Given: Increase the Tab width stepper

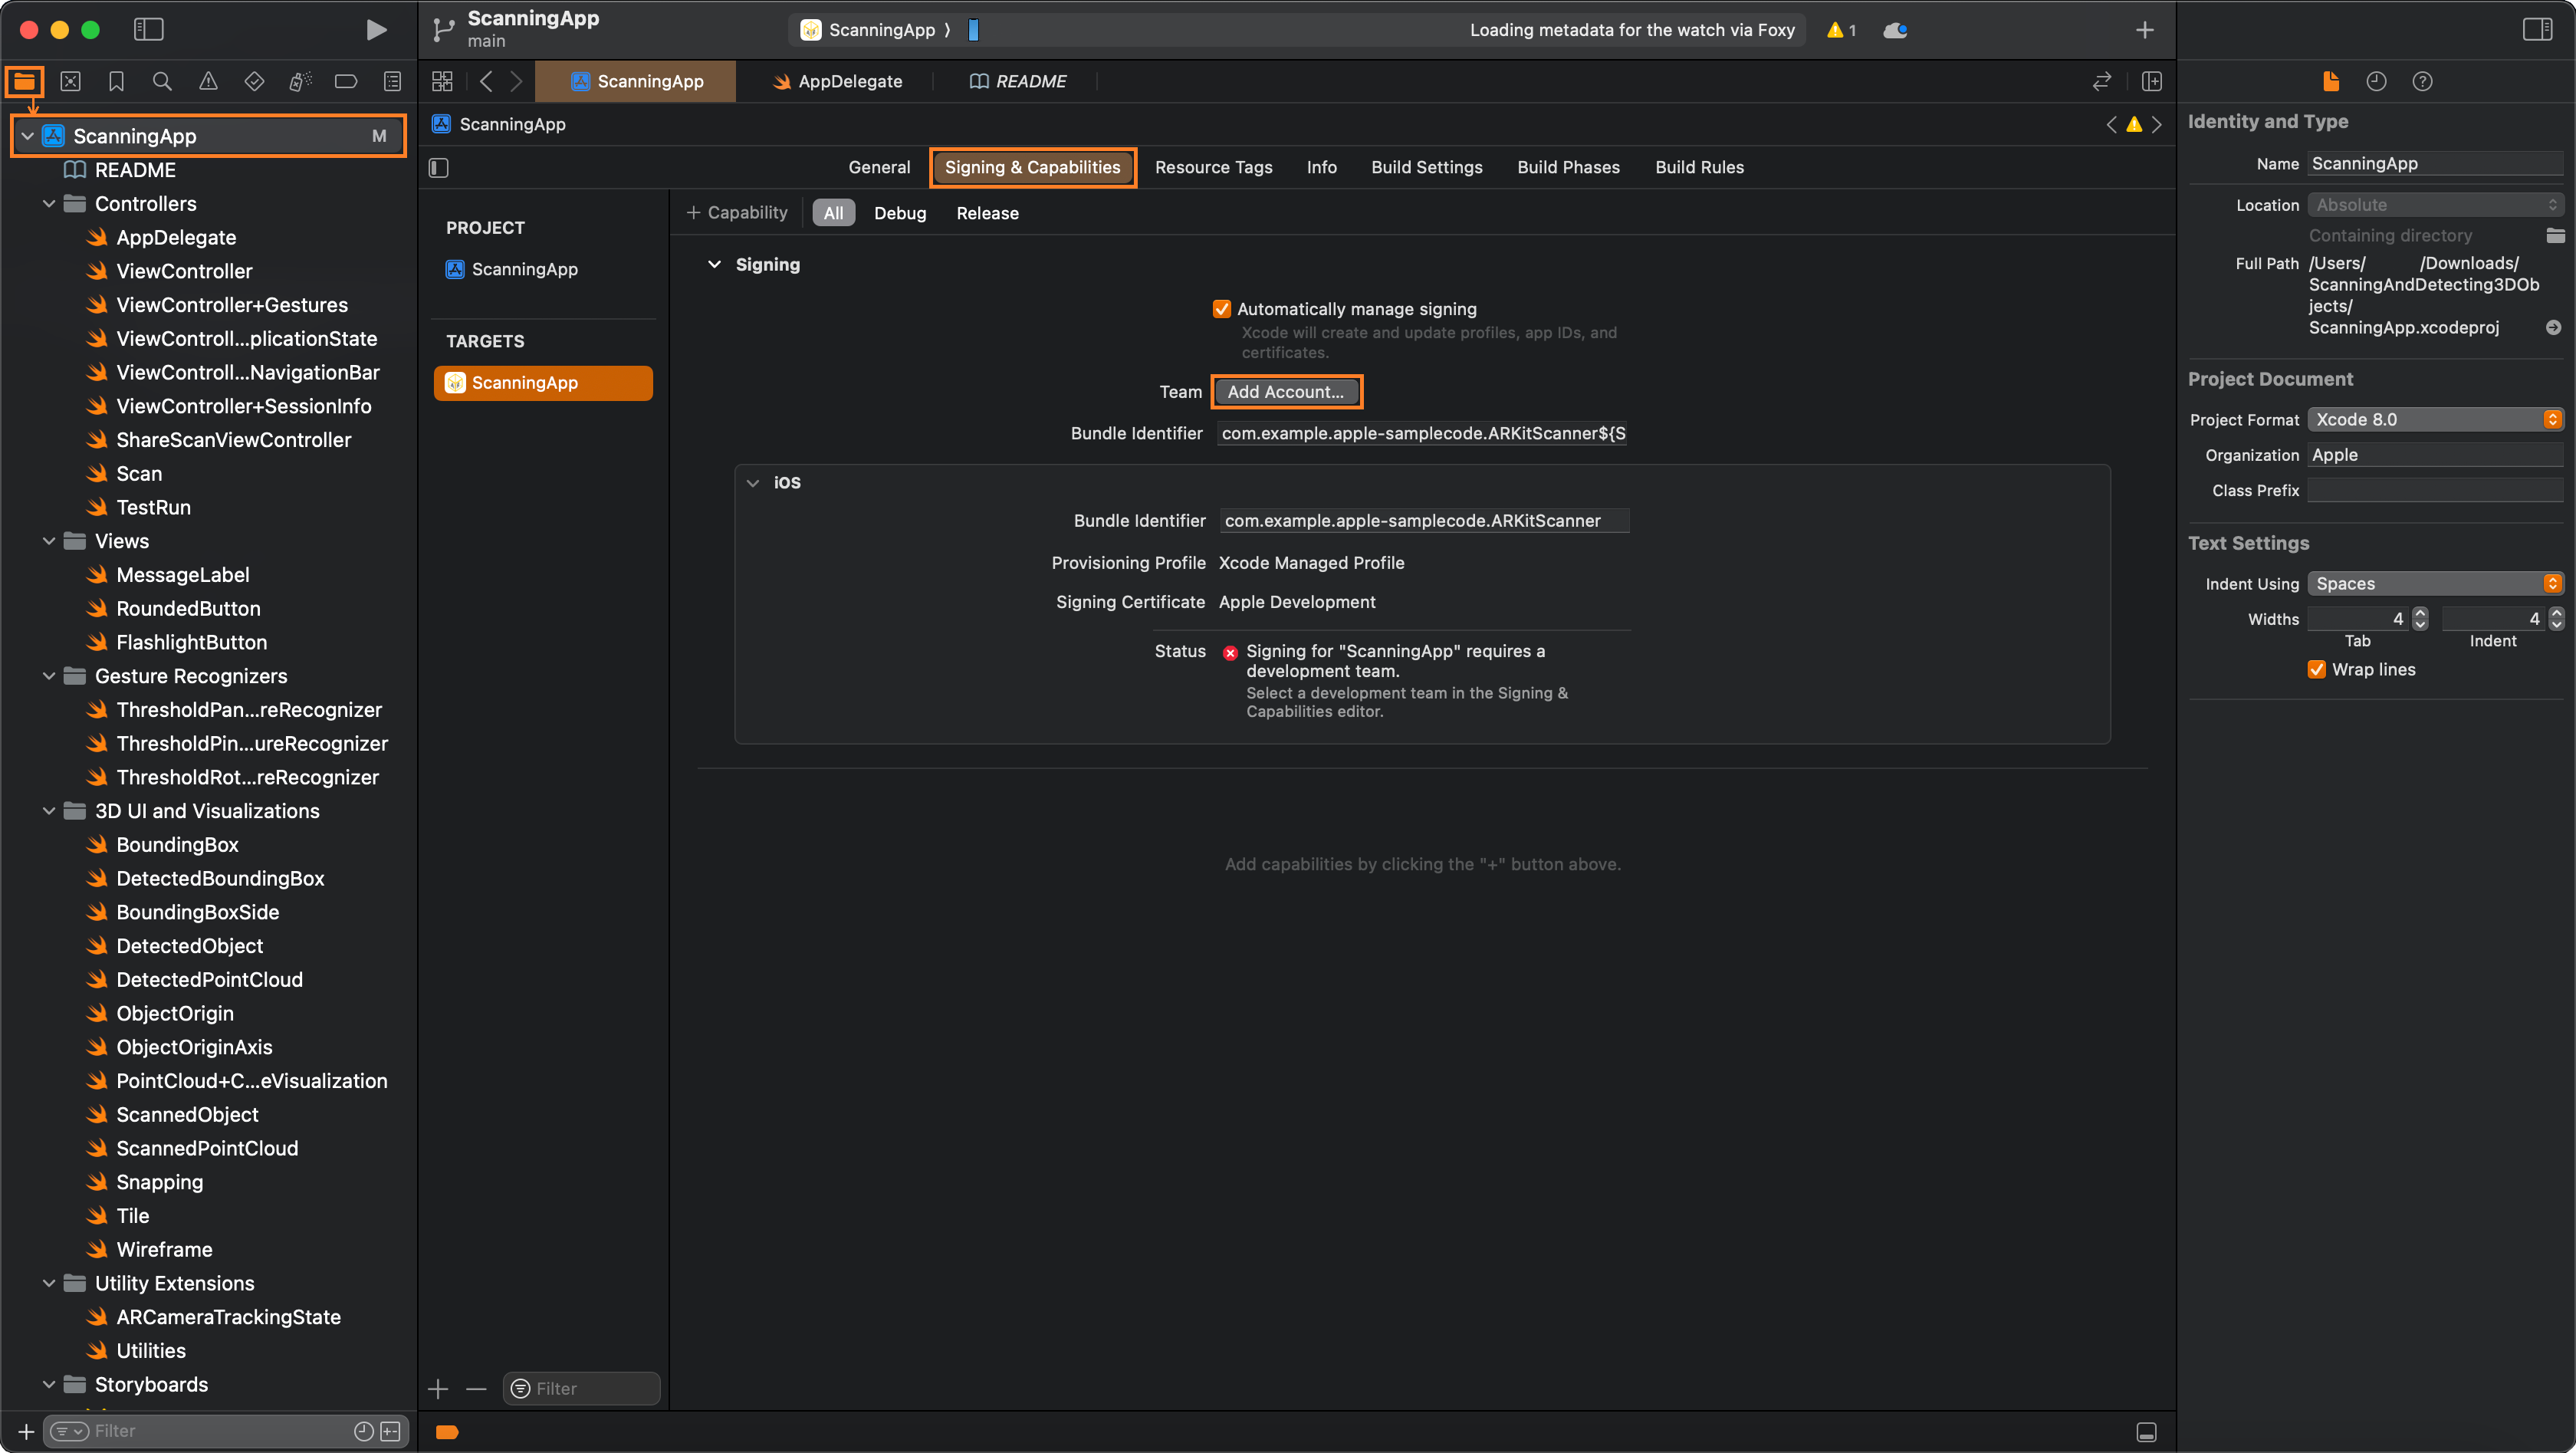Looking at the screenshot, I should [2420, 613].
